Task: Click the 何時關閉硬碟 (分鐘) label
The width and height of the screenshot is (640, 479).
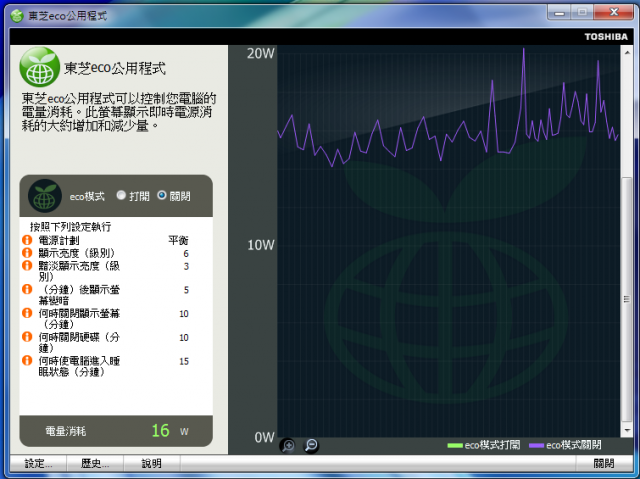Action: click(79, 342)
